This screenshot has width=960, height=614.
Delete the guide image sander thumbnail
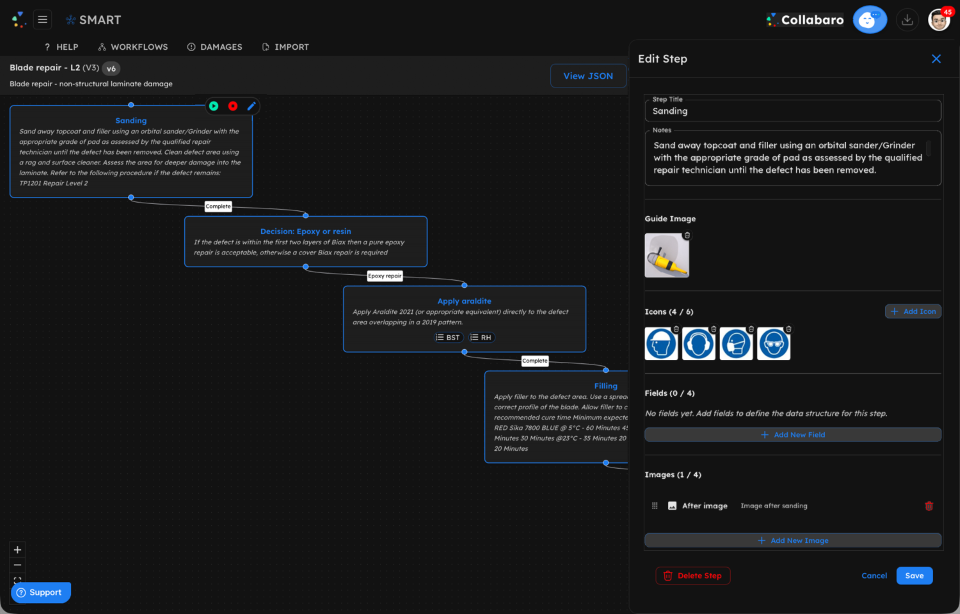point(686,235)
